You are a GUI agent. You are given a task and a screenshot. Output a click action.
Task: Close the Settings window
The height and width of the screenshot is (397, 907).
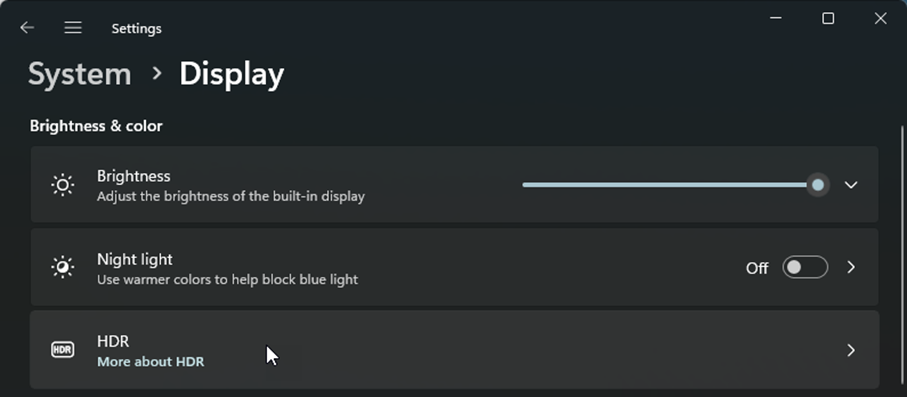880,19
